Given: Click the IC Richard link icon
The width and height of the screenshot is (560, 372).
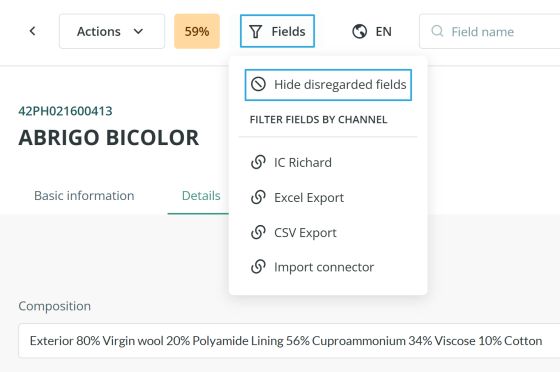Looking at the screenshot, I should point(258,162).
